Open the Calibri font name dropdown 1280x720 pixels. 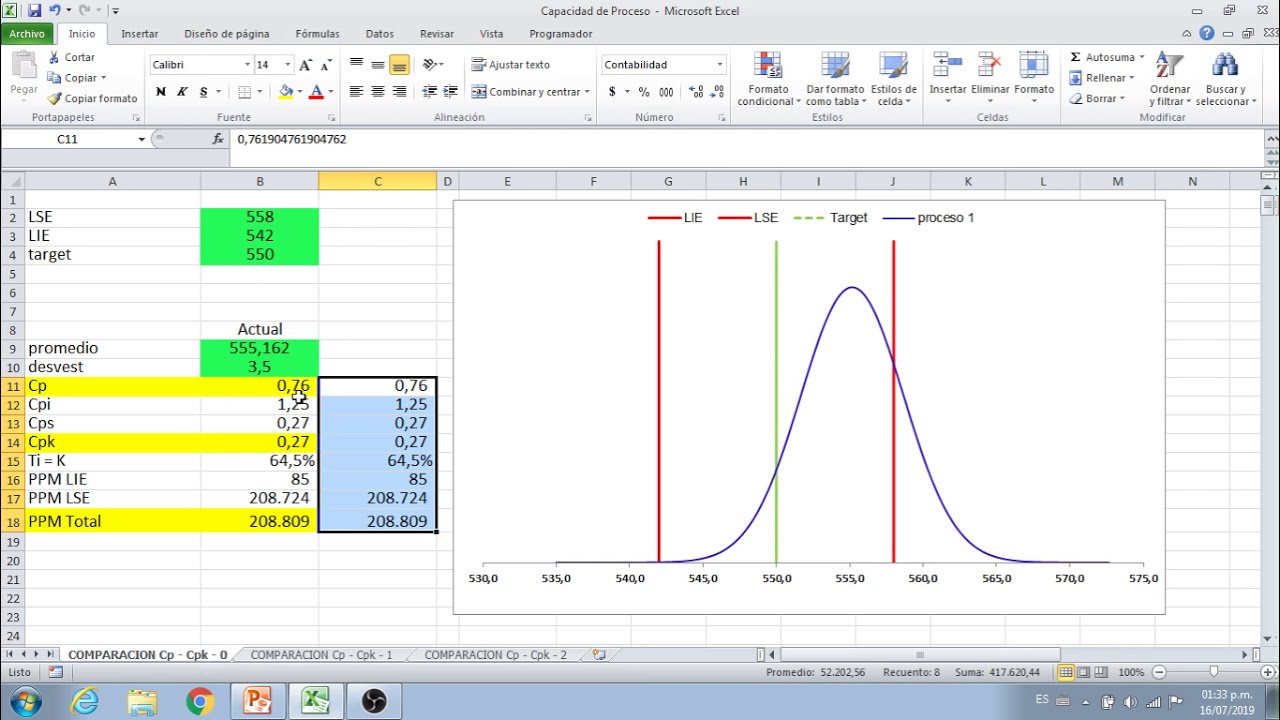(x=247, y=65)
